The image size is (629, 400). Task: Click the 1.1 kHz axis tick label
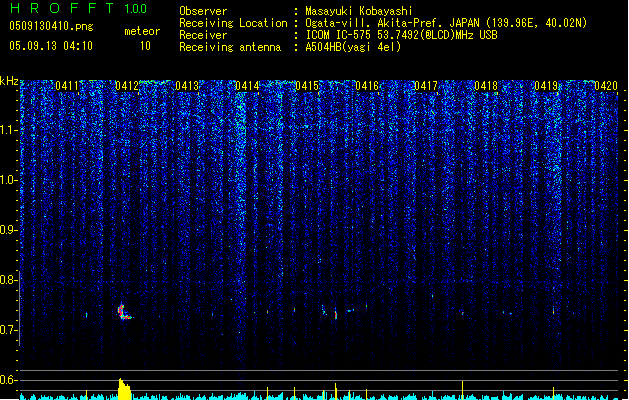coord(8,130)
